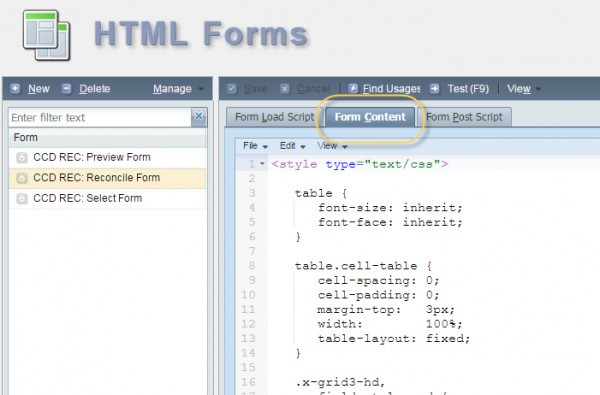Click line number 7 in the gutter
The height and width of the screenshot is (395, 600).
point(251,251)
